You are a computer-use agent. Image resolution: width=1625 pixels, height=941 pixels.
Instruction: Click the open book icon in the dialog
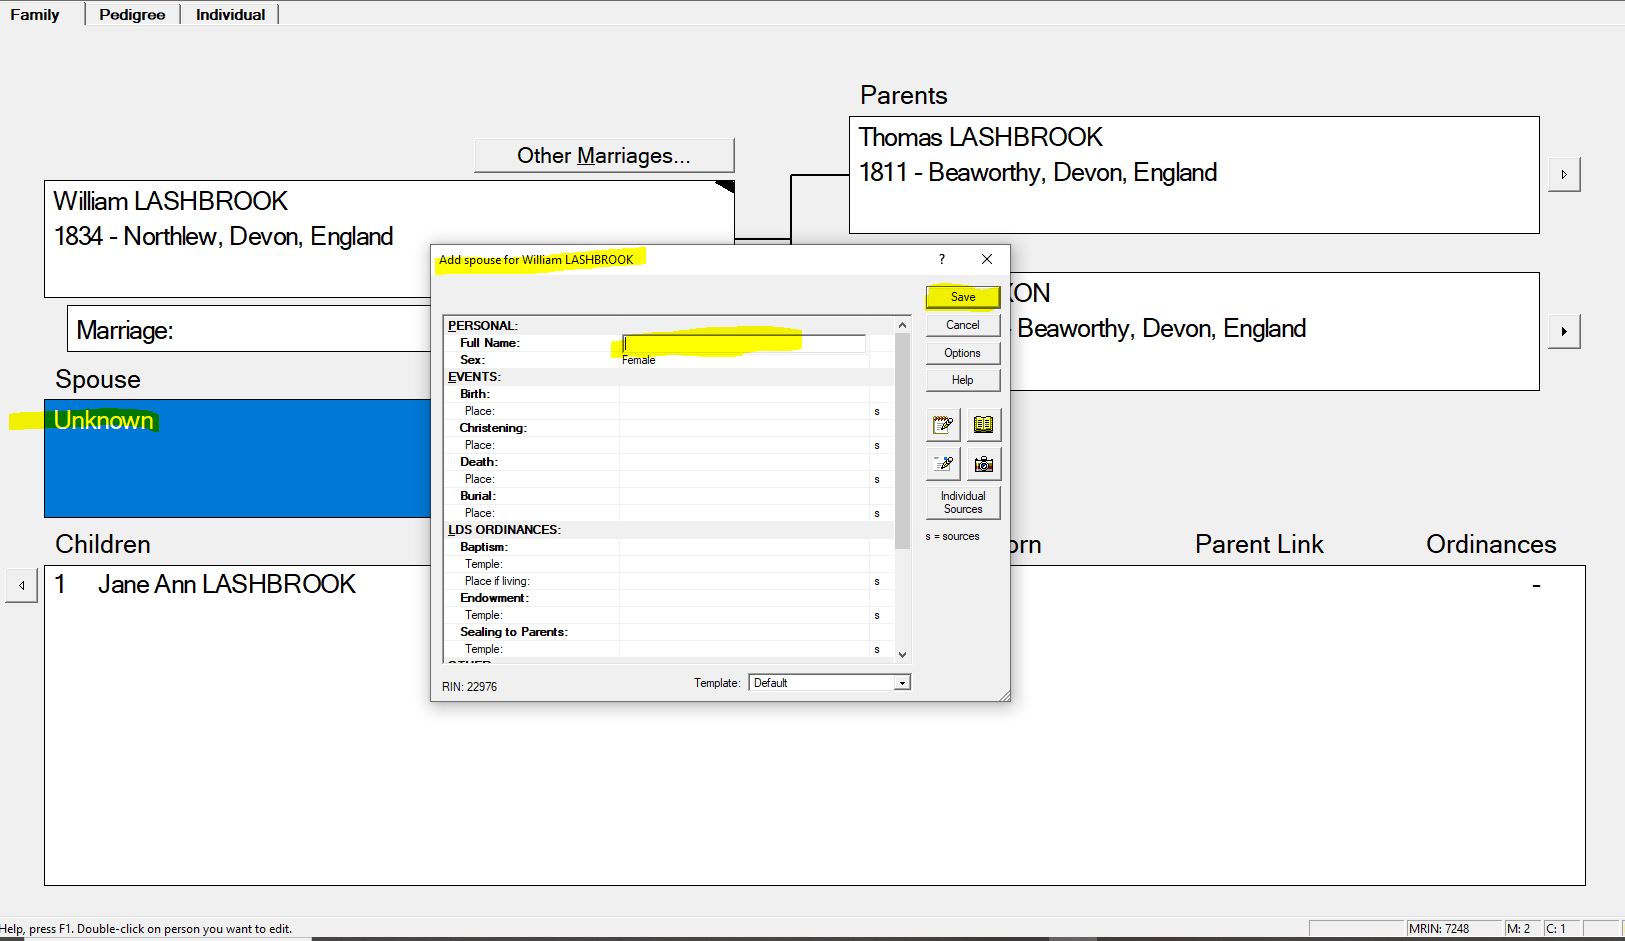point(984,425)
